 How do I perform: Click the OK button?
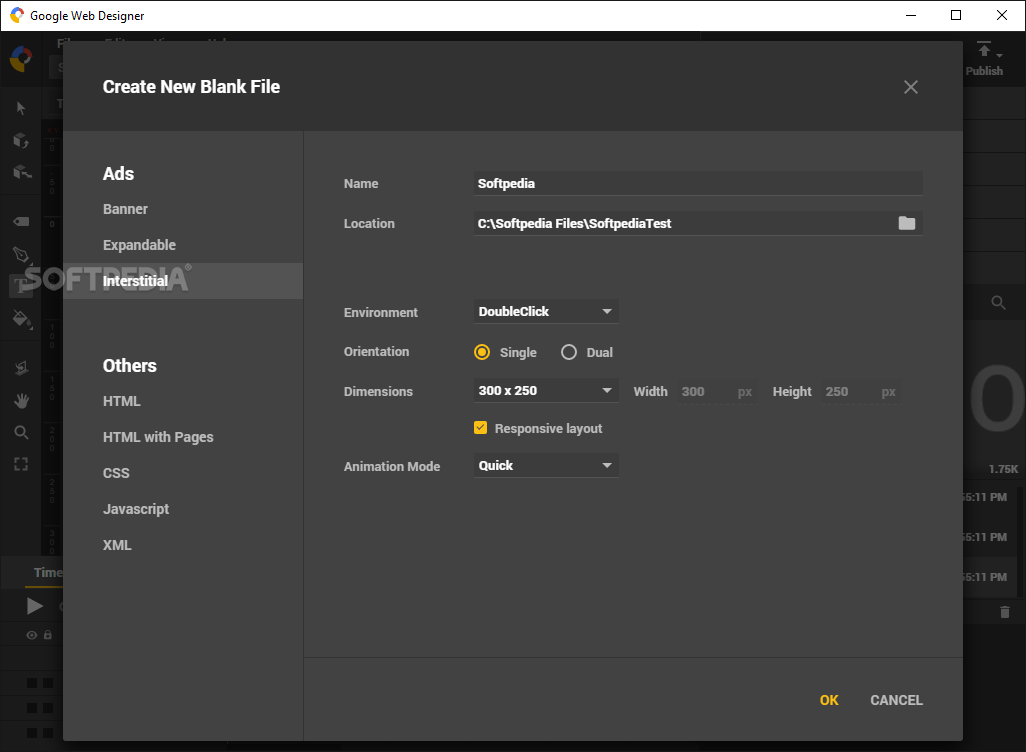[828, 700]
